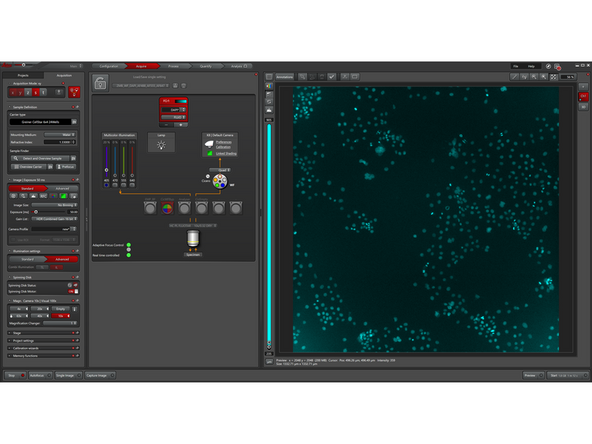Click the unlocked padlock settings icon

click(x=100, y=83)
